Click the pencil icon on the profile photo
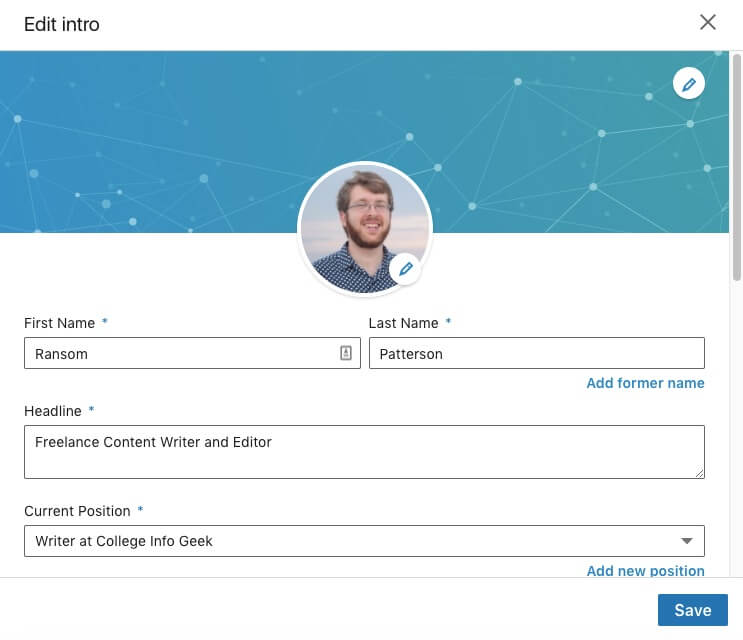This screenshot has width=743, height=640. [405, 269]
